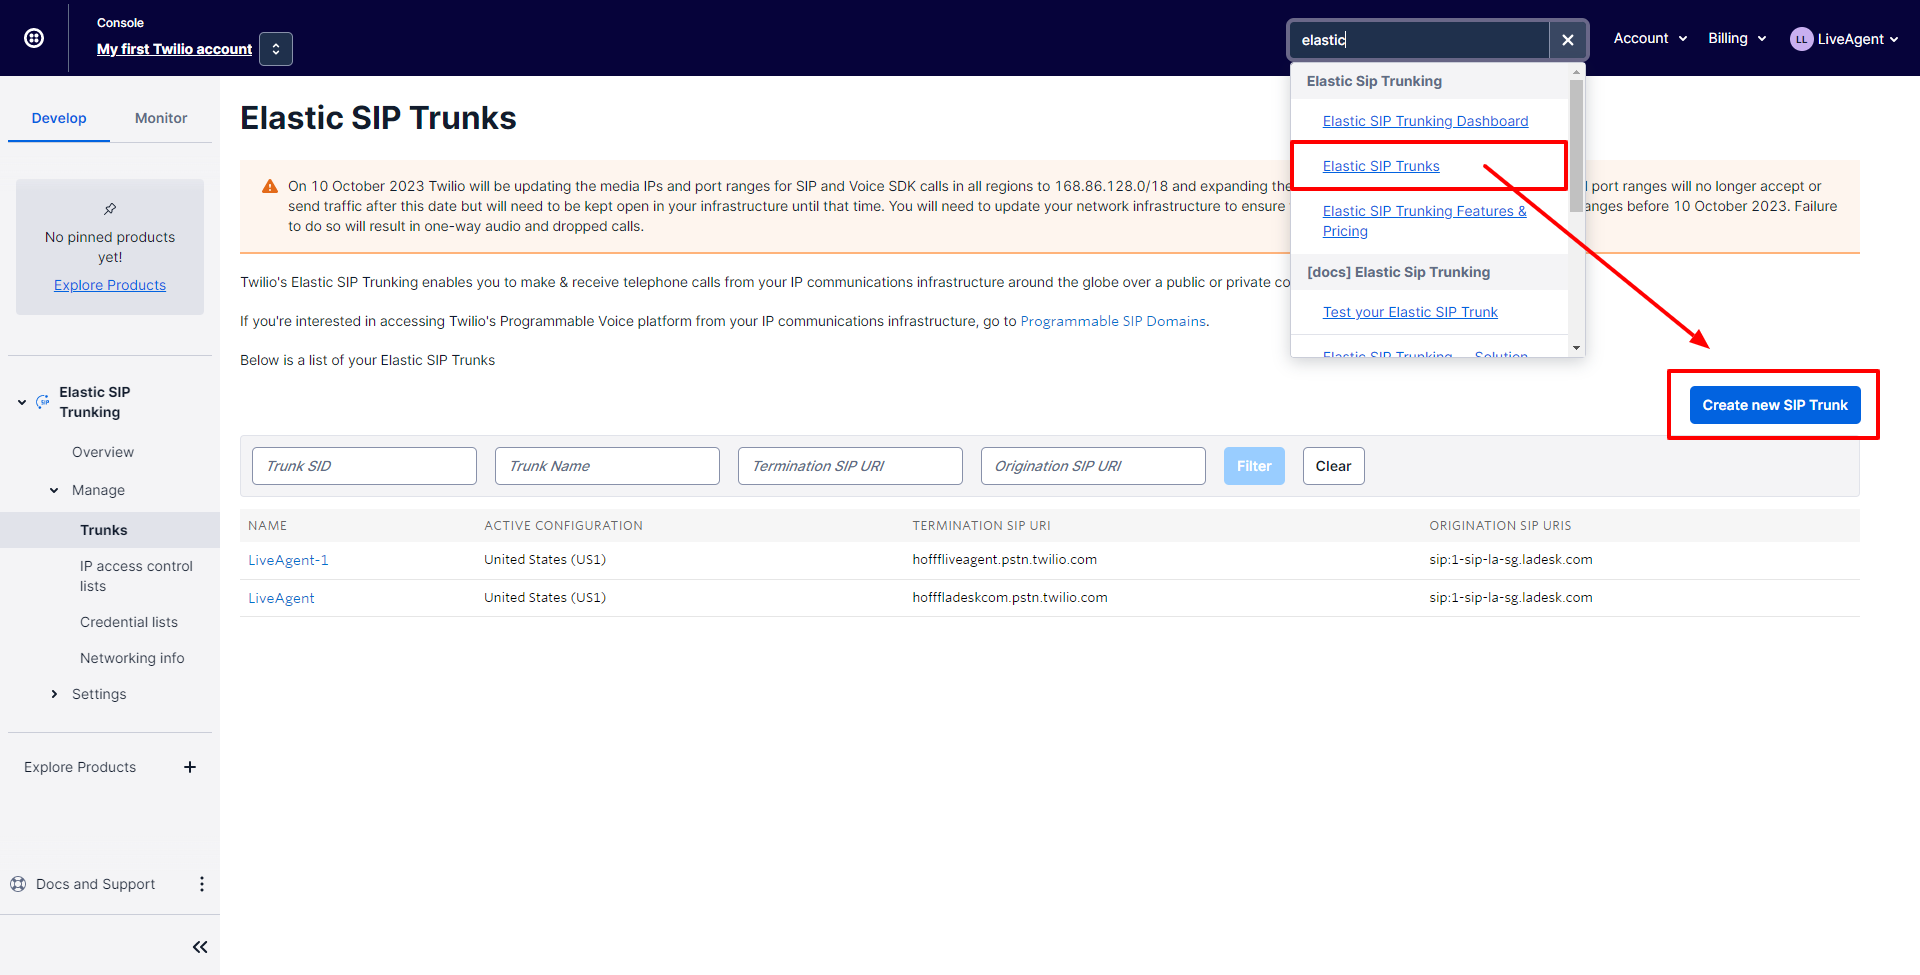Open the account switcher dropdown
The width and height of the screenshot is (1920, 975).
click(276, 49)
